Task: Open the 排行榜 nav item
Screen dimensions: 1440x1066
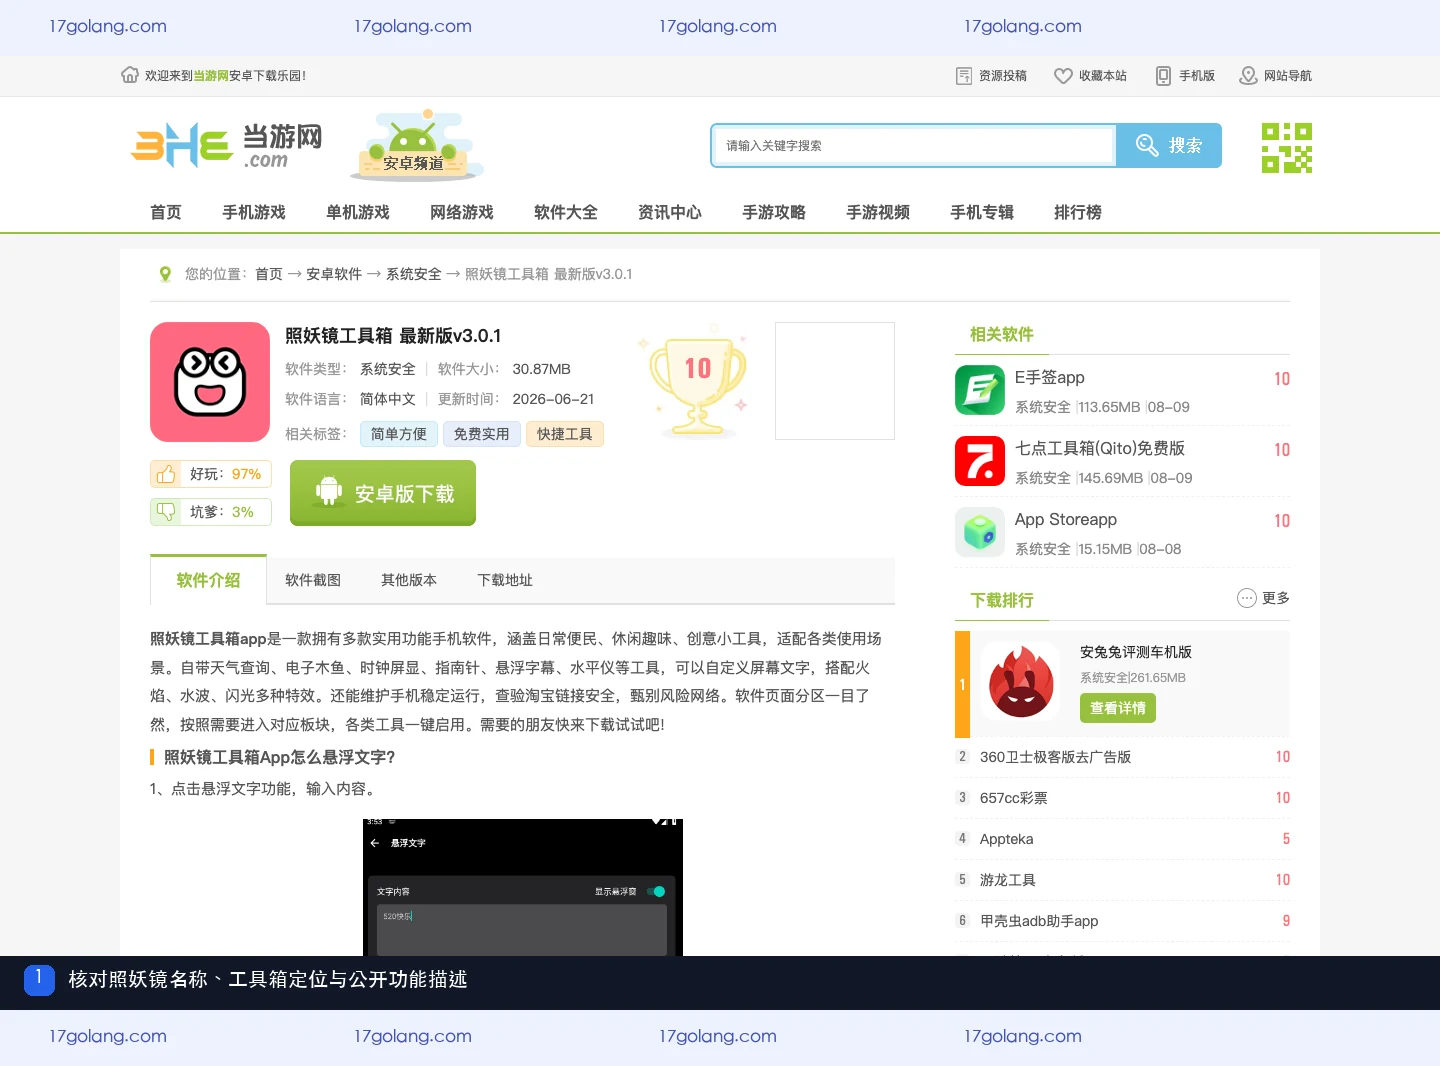Action: pyautogui.click(x=1078, y=212)
